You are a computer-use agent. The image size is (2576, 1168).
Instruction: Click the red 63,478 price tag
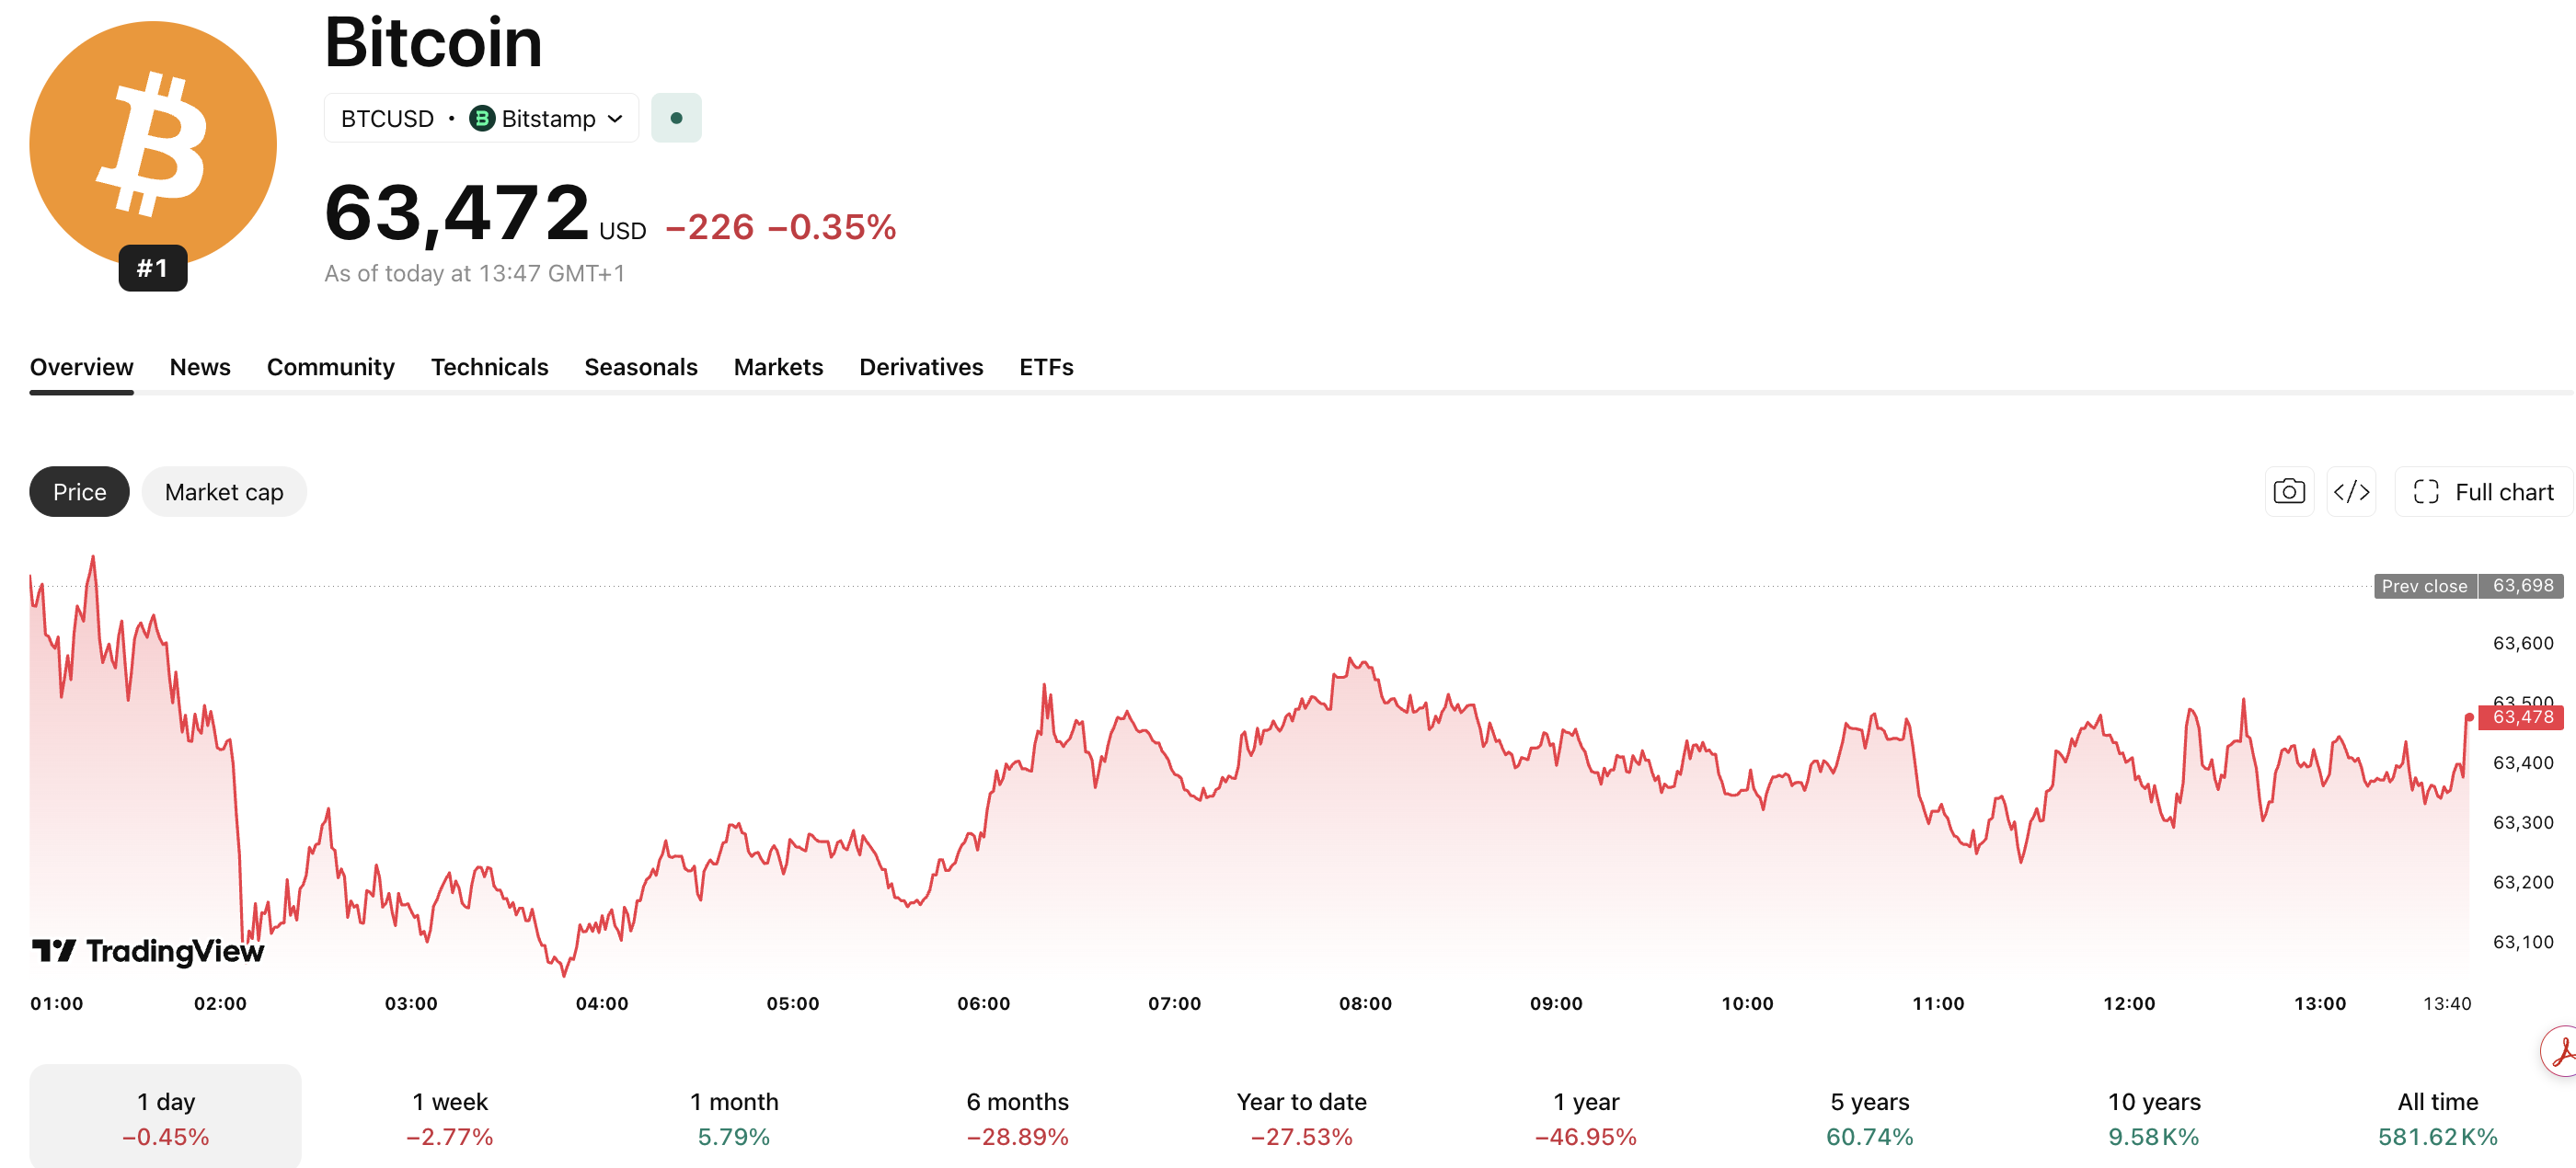(2521, 717)
